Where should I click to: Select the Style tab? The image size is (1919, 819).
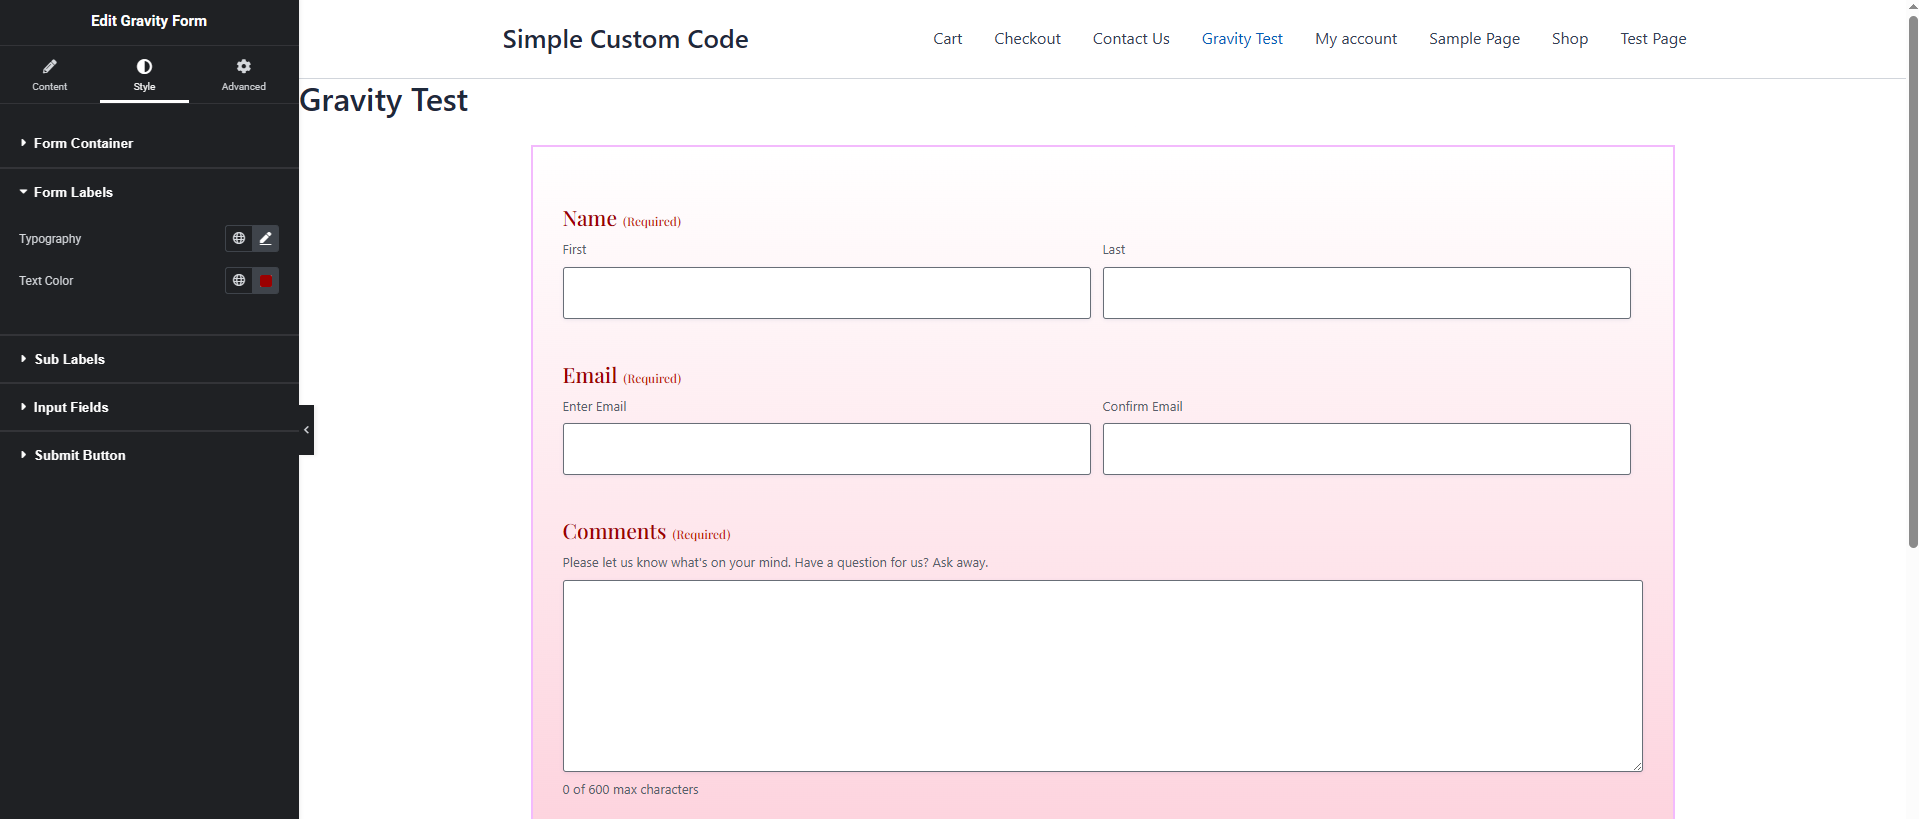(x=144, y=75)
